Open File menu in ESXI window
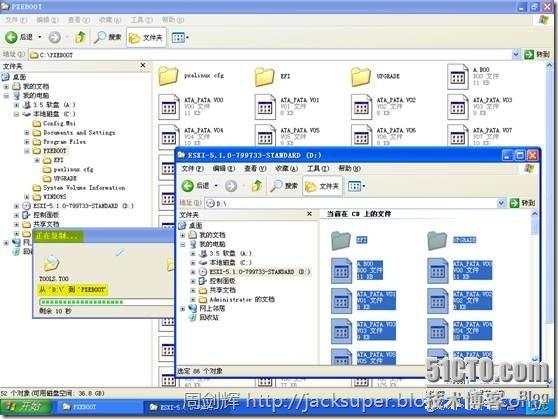 [x=192, y=168]
